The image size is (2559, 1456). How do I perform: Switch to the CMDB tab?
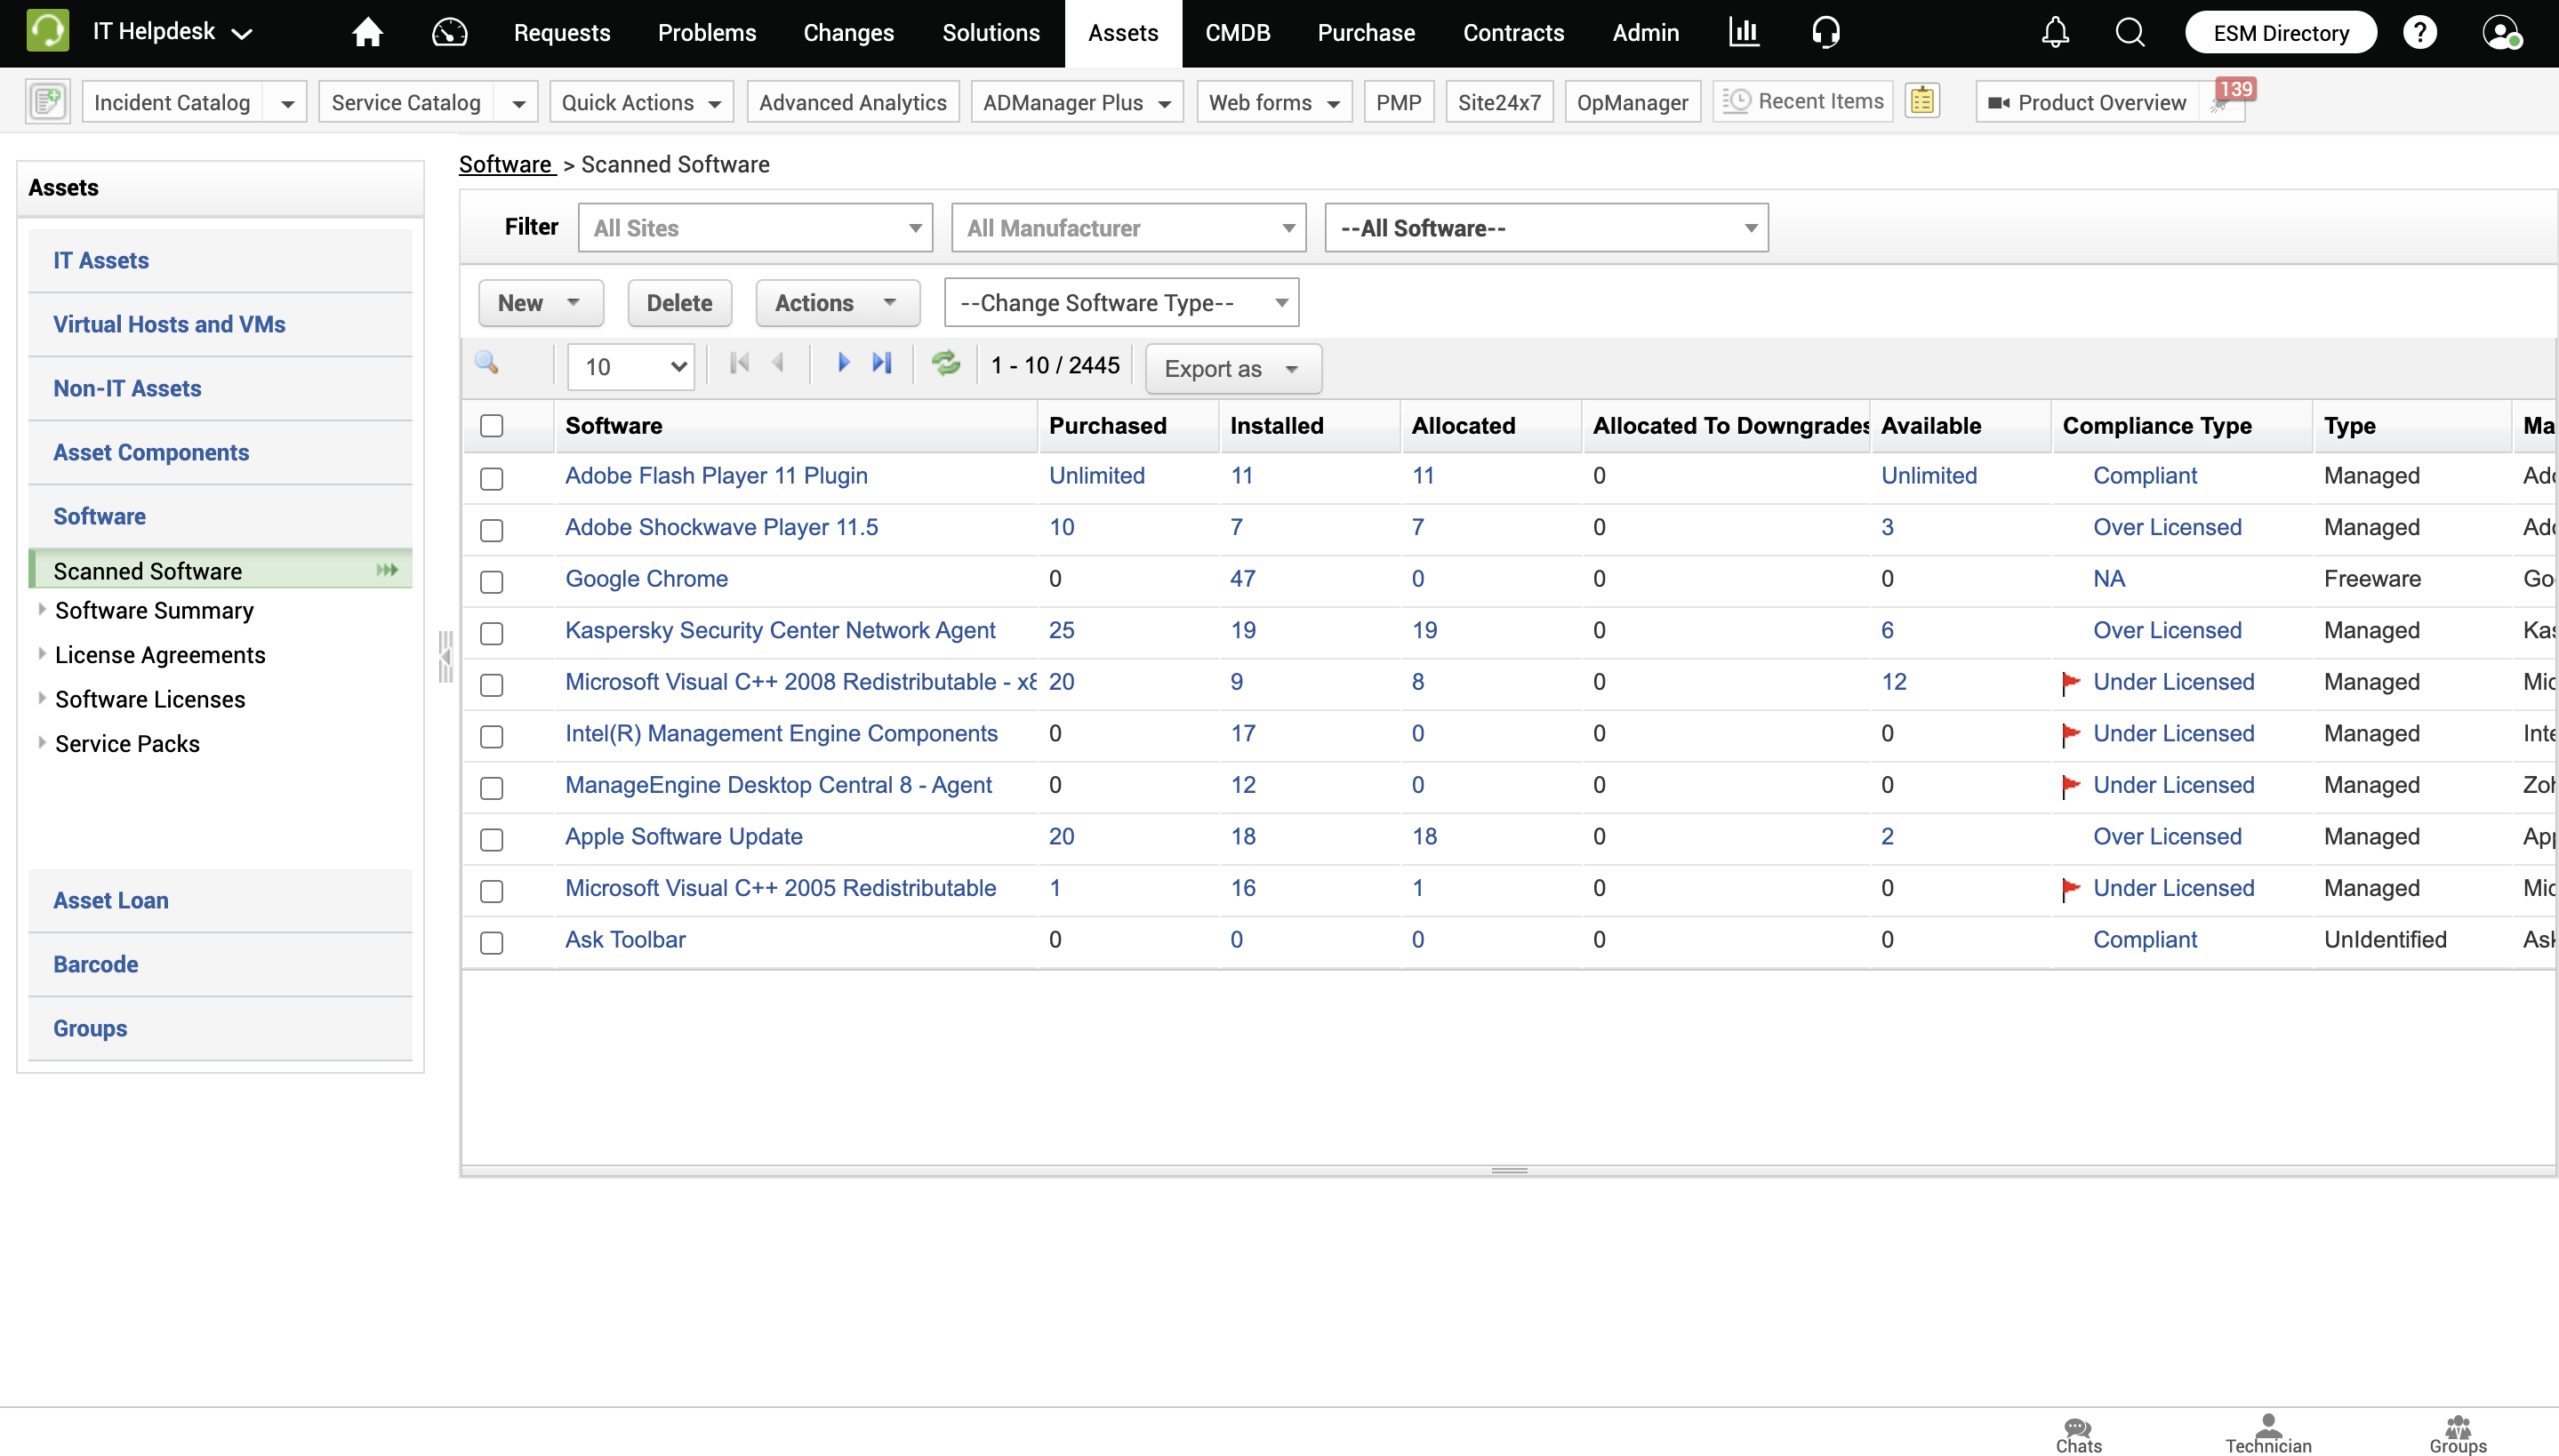pos(1237,33)
